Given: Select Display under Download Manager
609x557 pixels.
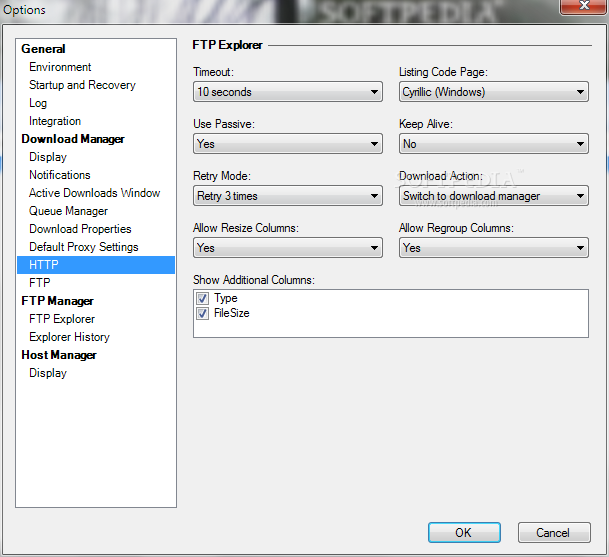Looking at the screenshot, I should pyautogui.click(x=48, y=157).
